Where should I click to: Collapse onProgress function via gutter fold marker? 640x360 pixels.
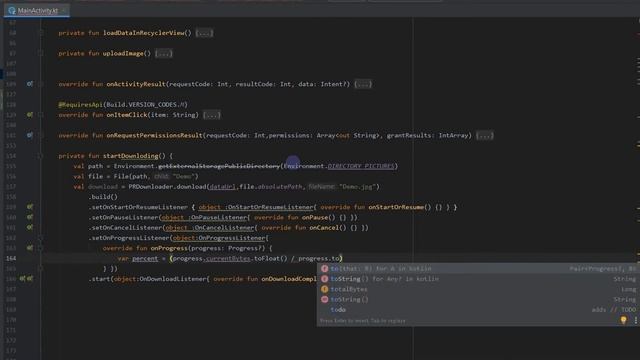pyautogui.click(x=40, y=248)
